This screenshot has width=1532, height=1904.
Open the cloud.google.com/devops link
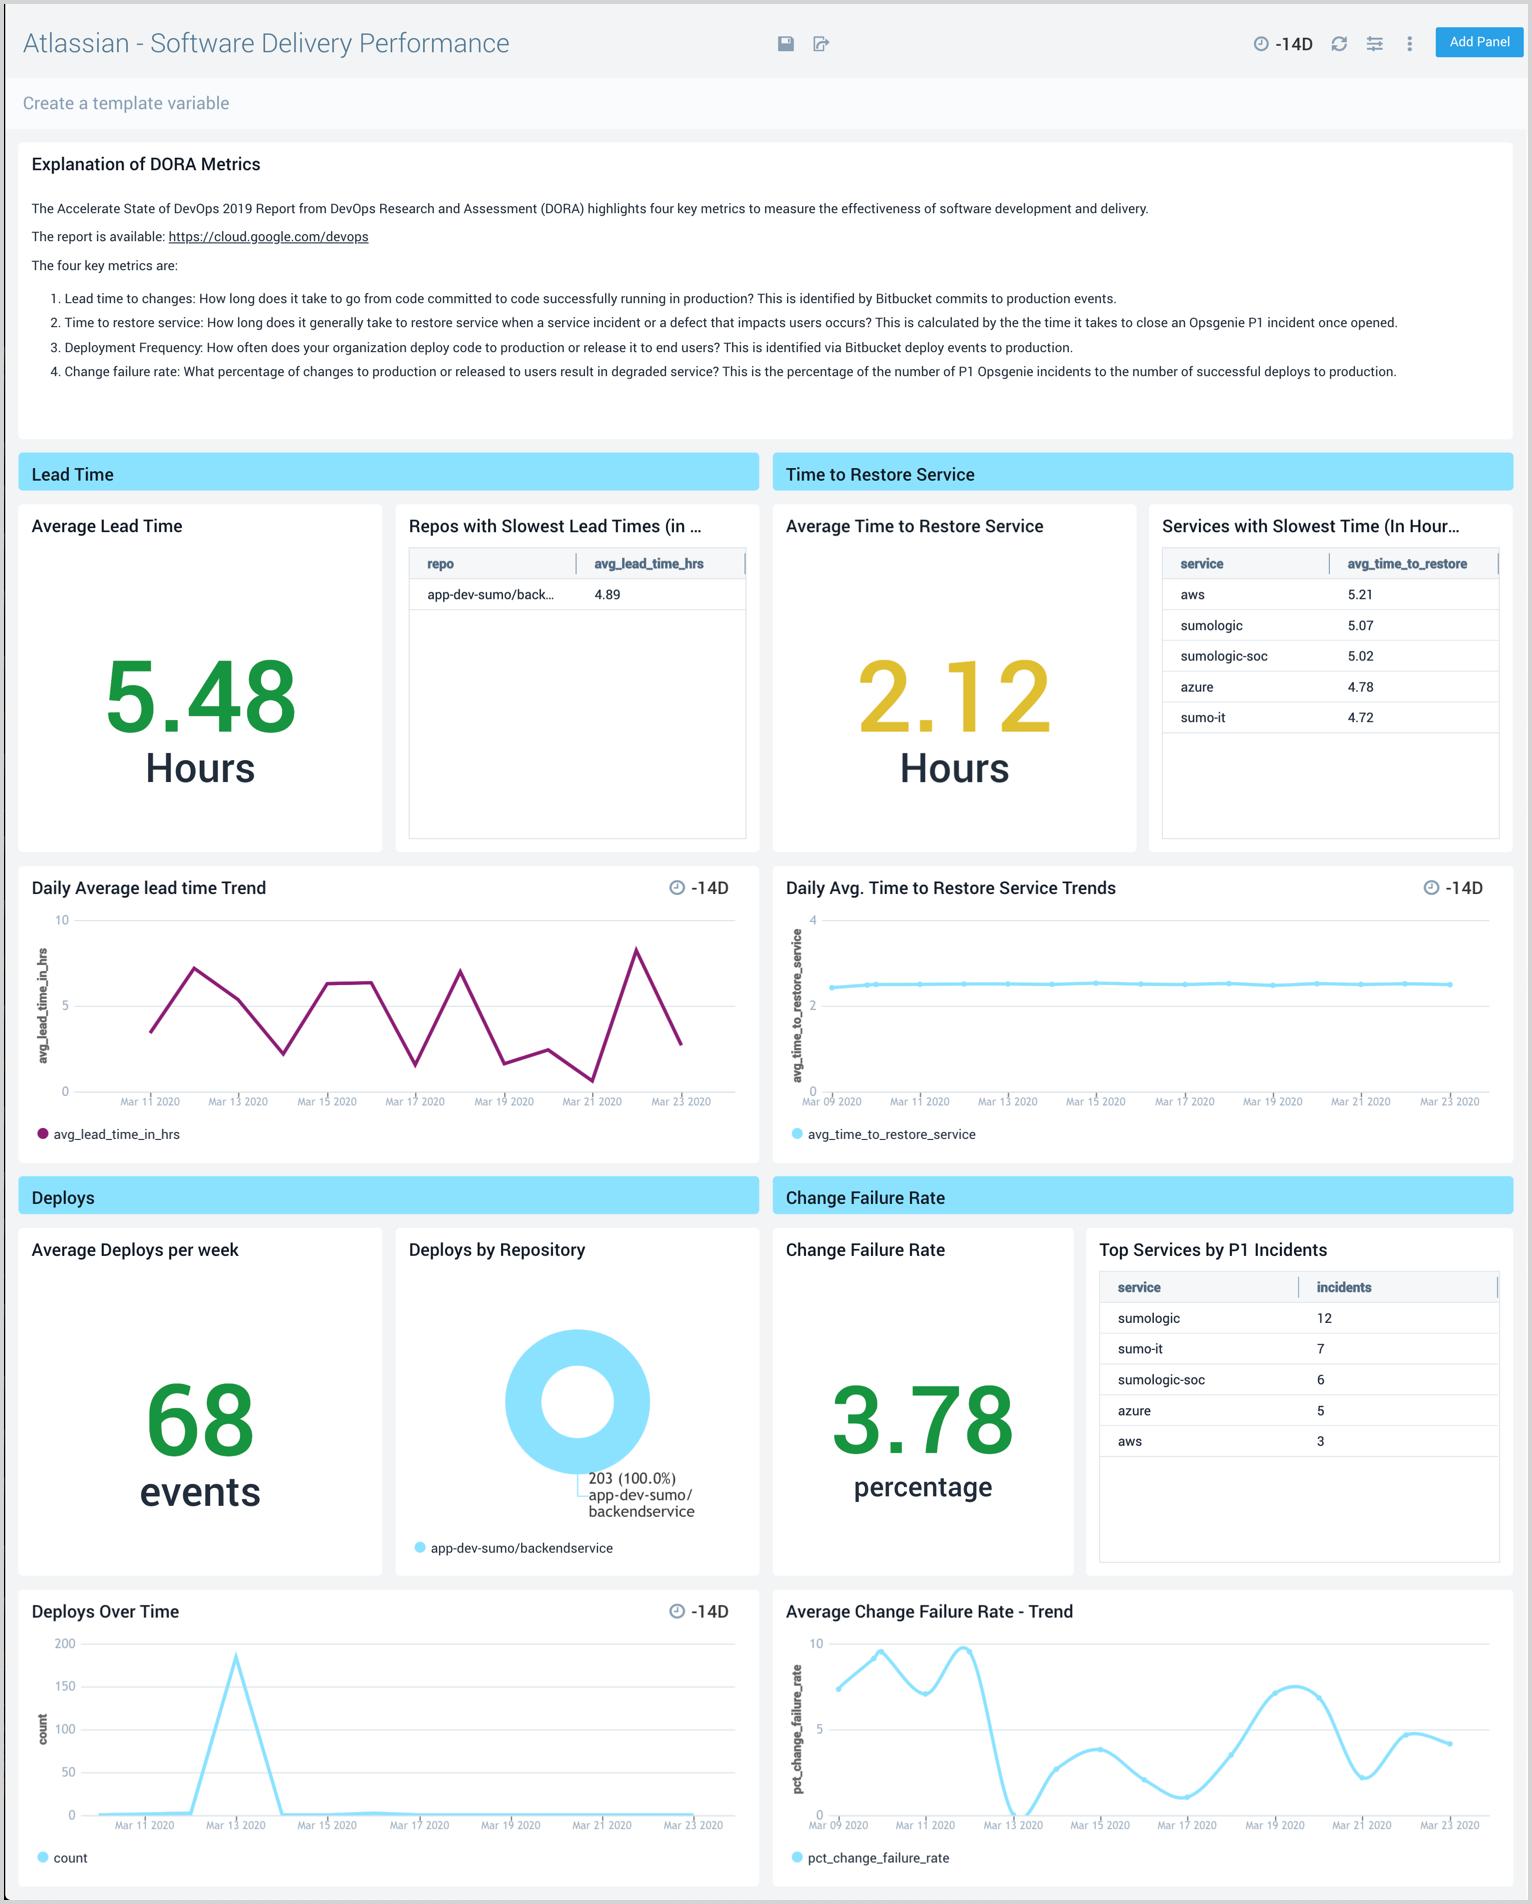pos(268,237)
